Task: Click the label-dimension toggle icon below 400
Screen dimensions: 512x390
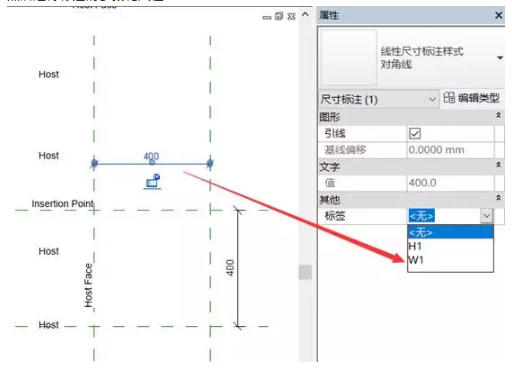Action: 153,181
